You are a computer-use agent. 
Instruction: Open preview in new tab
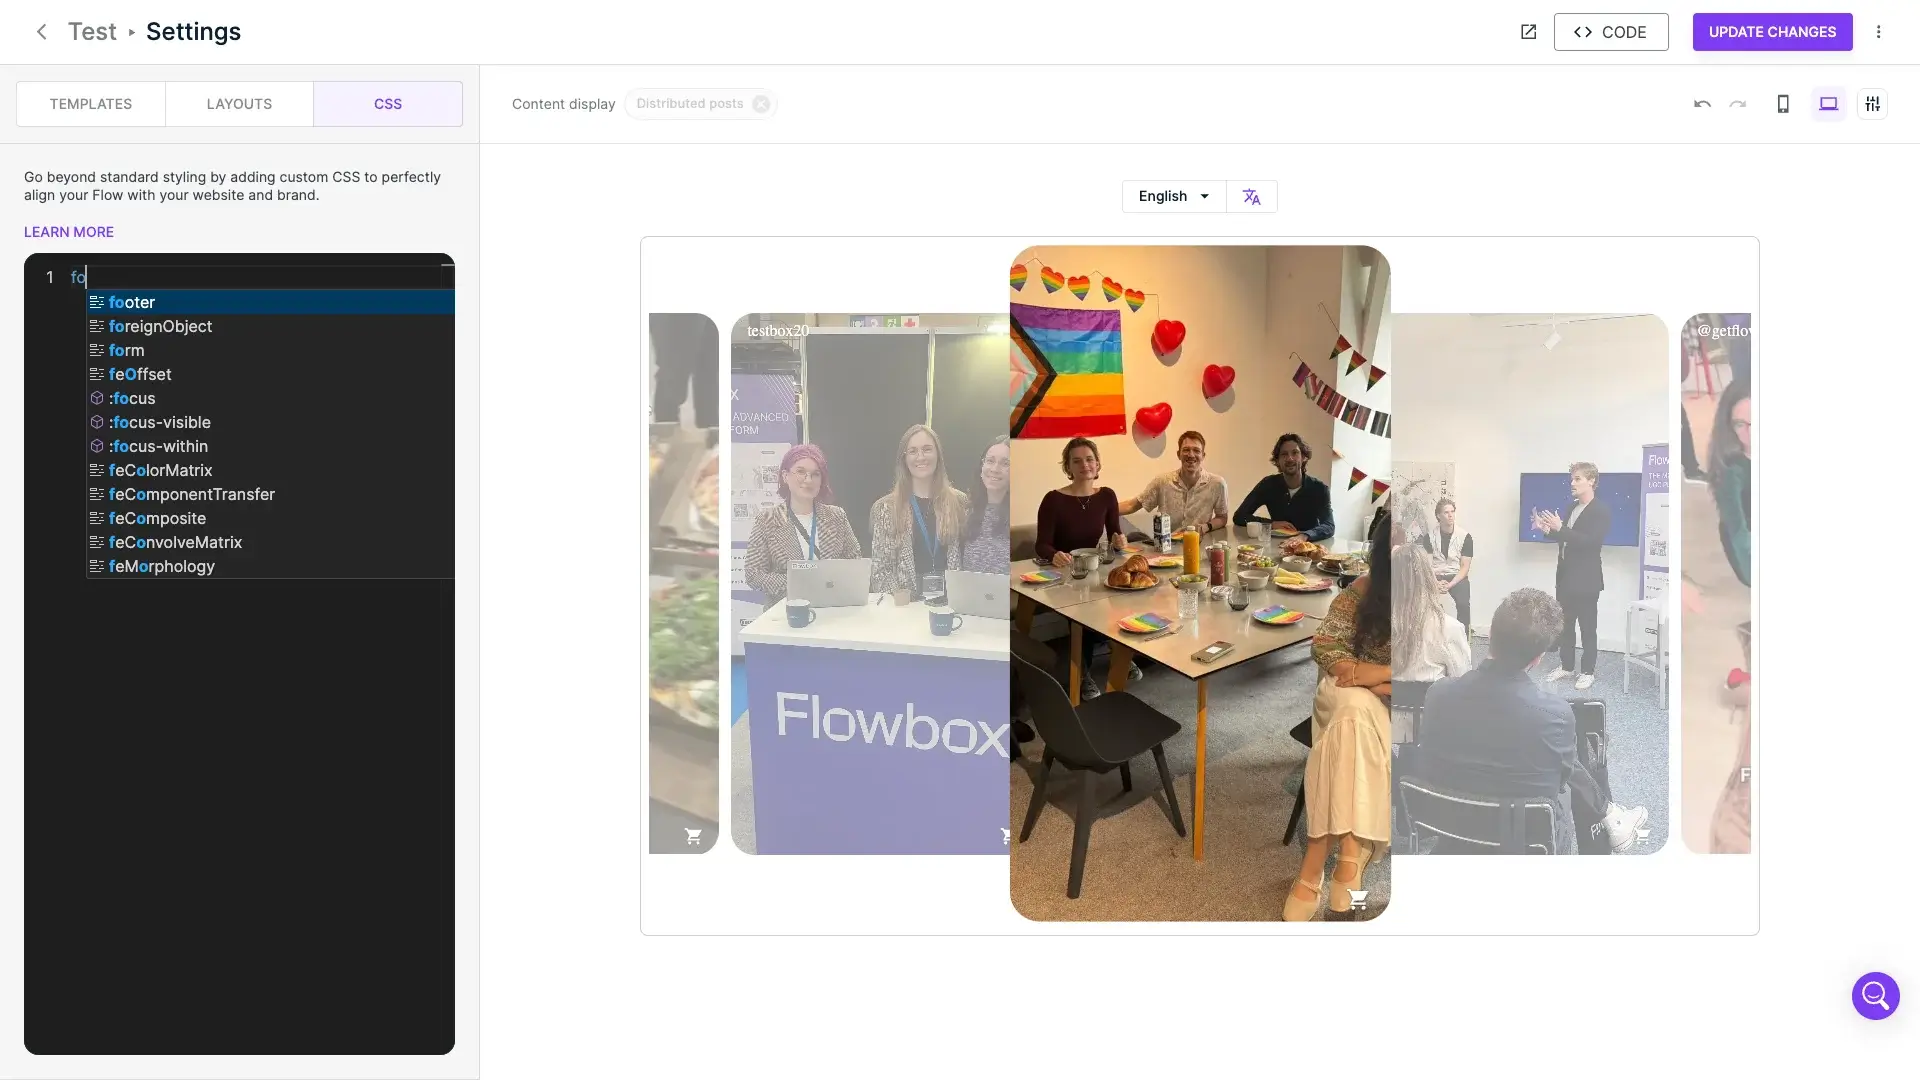click(1529, 31)
